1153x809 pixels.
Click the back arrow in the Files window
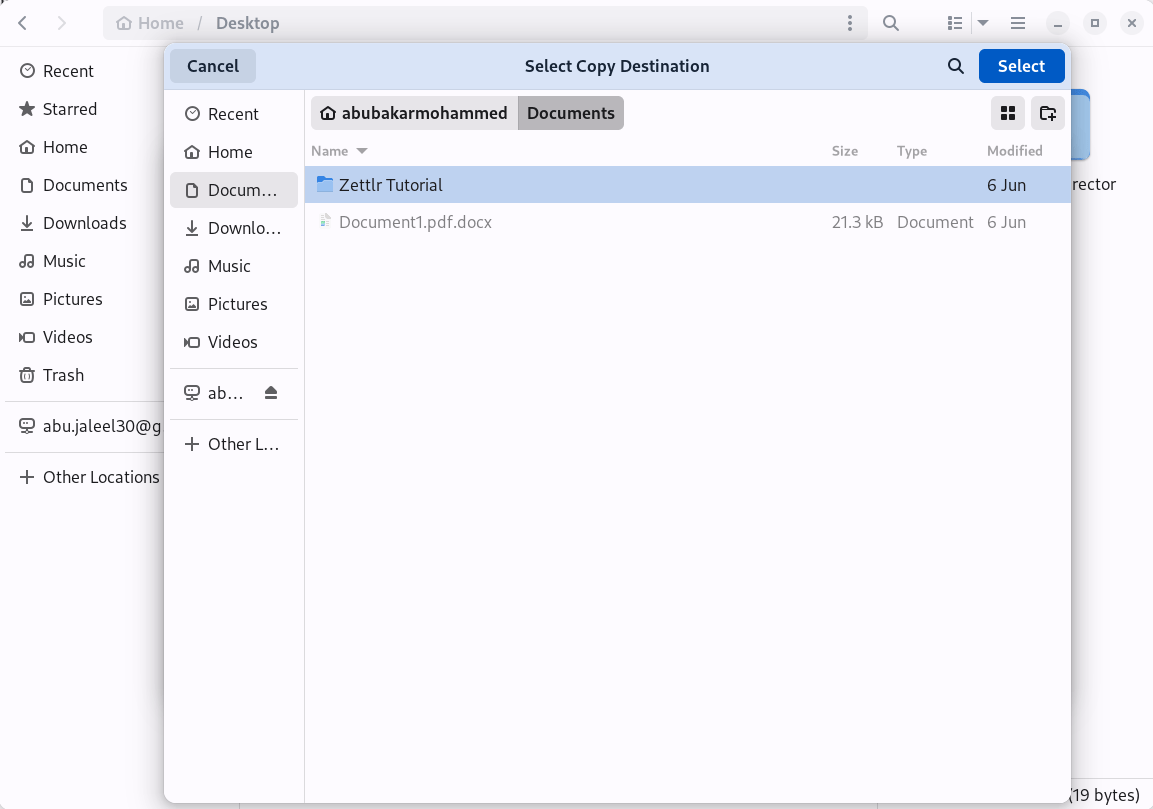22,22
